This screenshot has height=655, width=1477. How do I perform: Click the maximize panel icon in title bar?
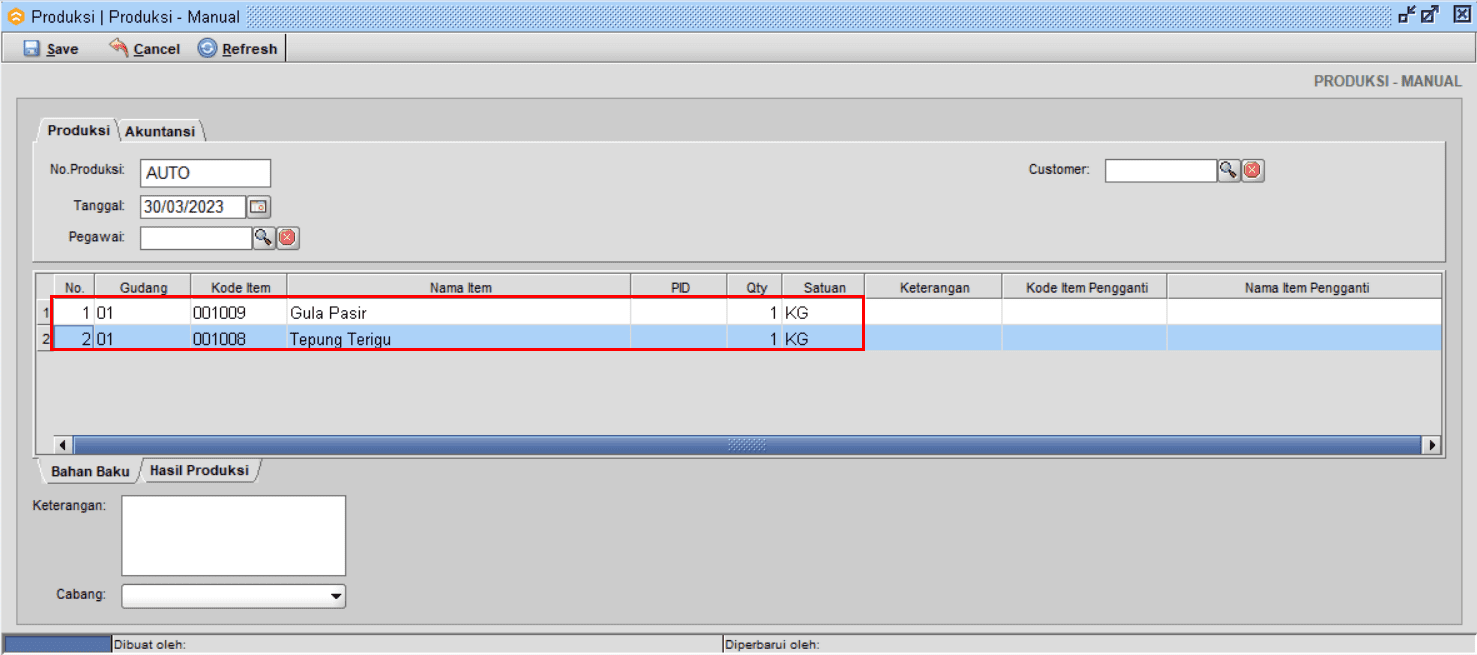pos(1430,14)
